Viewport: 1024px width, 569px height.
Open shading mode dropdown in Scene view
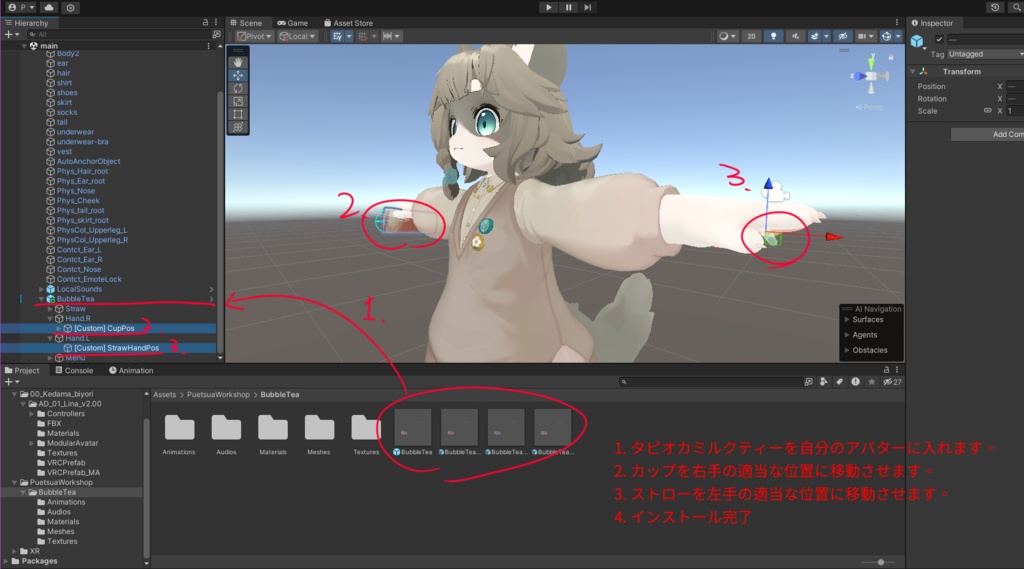coord(726,36)
